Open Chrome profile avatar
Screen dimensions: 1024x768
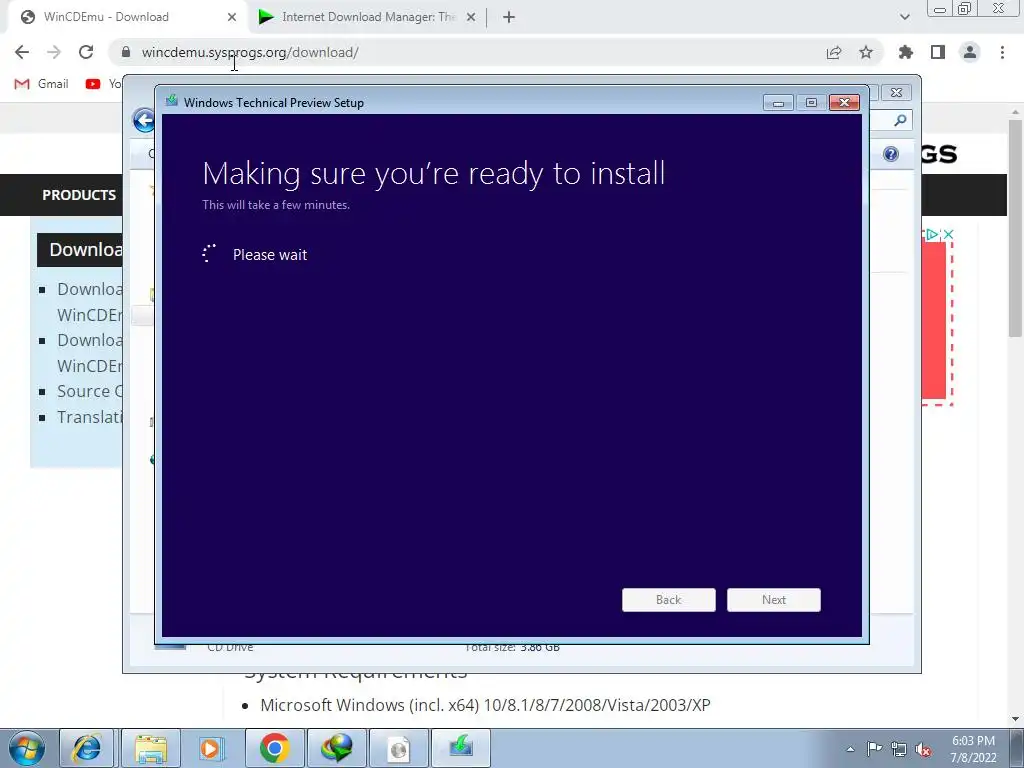point(970,52)
